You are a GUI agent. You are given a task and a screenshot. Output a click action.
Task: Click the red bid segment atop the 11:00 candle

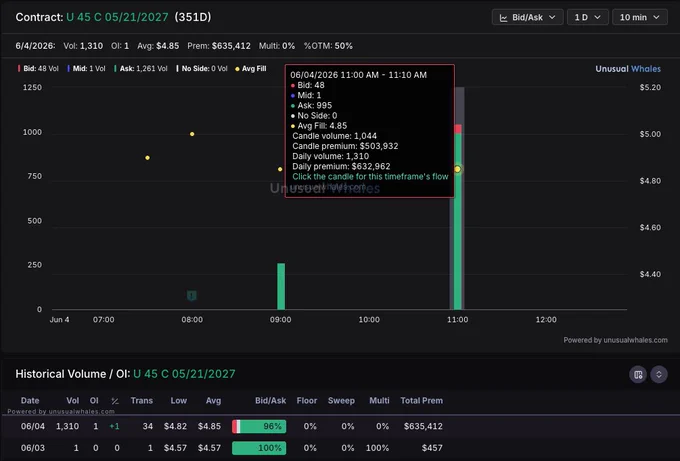pos(458,129)
